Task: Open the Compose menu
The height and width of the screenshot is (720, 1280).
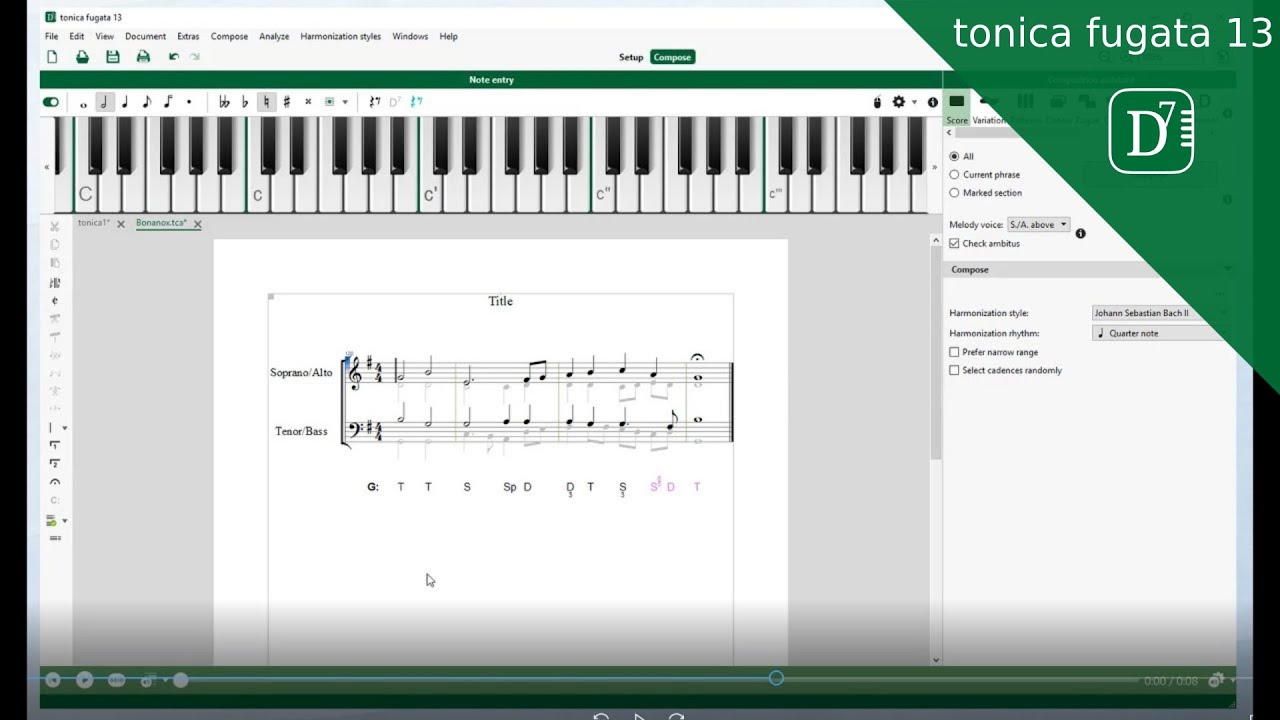Action: point(229,36)
